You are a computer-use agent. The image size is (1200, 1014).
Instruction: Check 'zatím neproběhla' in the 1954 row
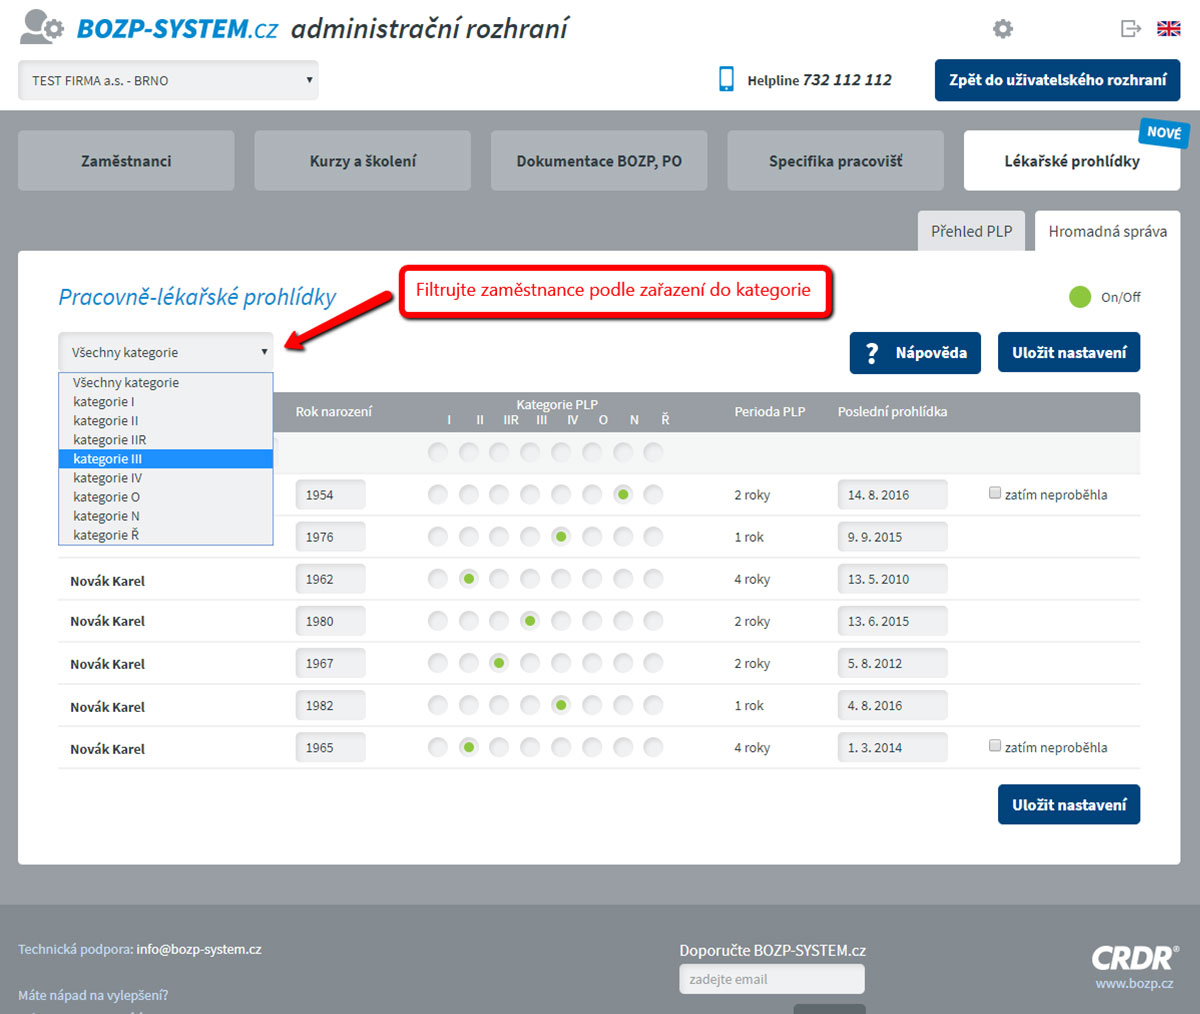[995, 493]
